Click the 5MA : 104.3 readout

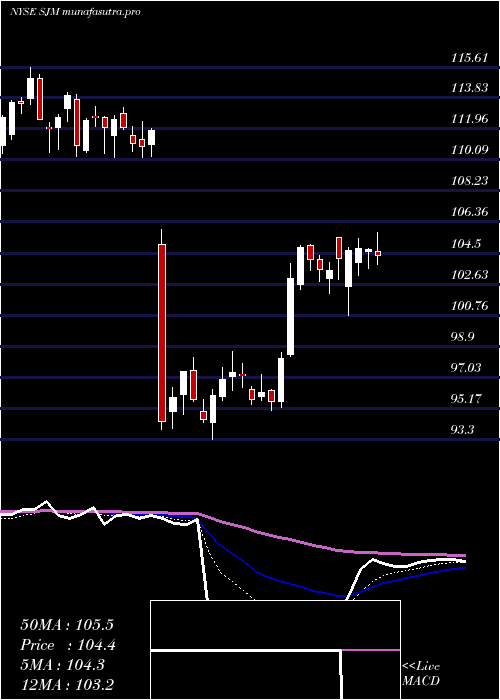point(62,665)
